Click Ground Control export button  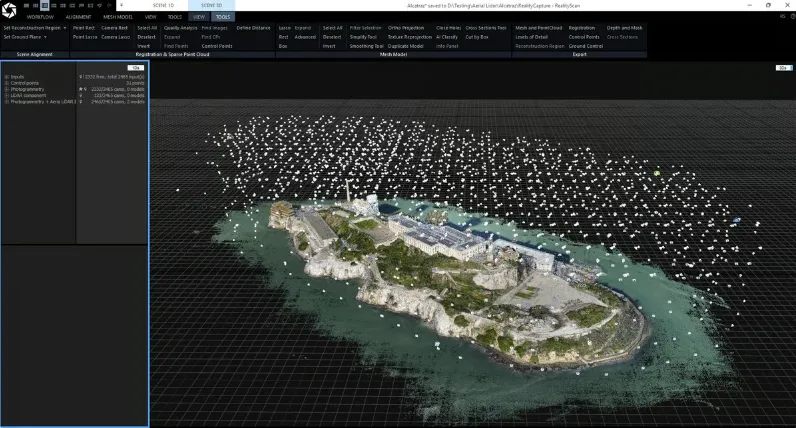[x=586, y=46]
